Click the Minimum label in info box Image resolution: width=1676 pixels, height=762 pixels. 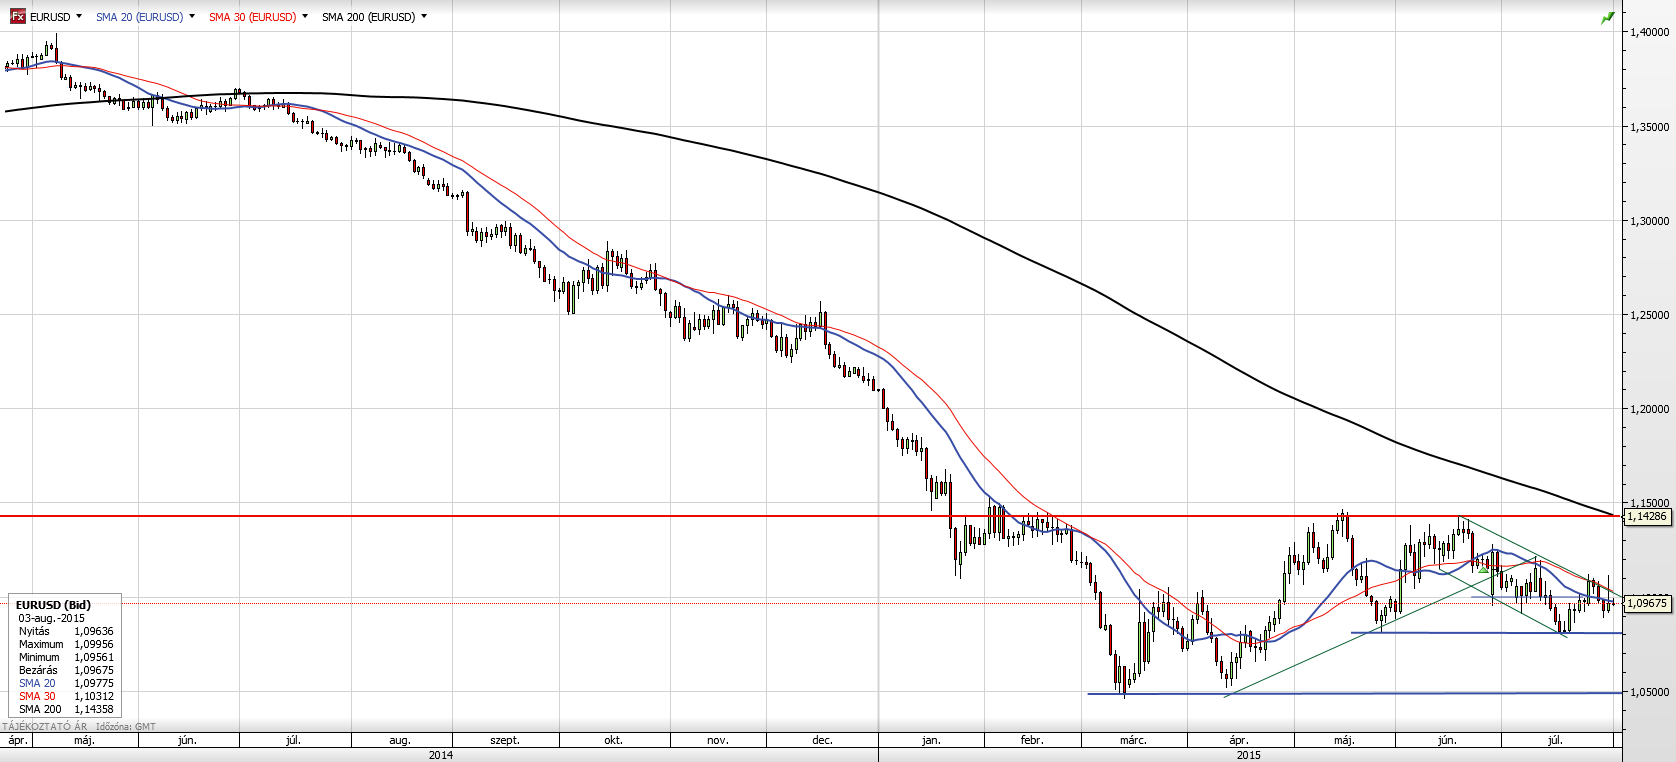(39, 657)
